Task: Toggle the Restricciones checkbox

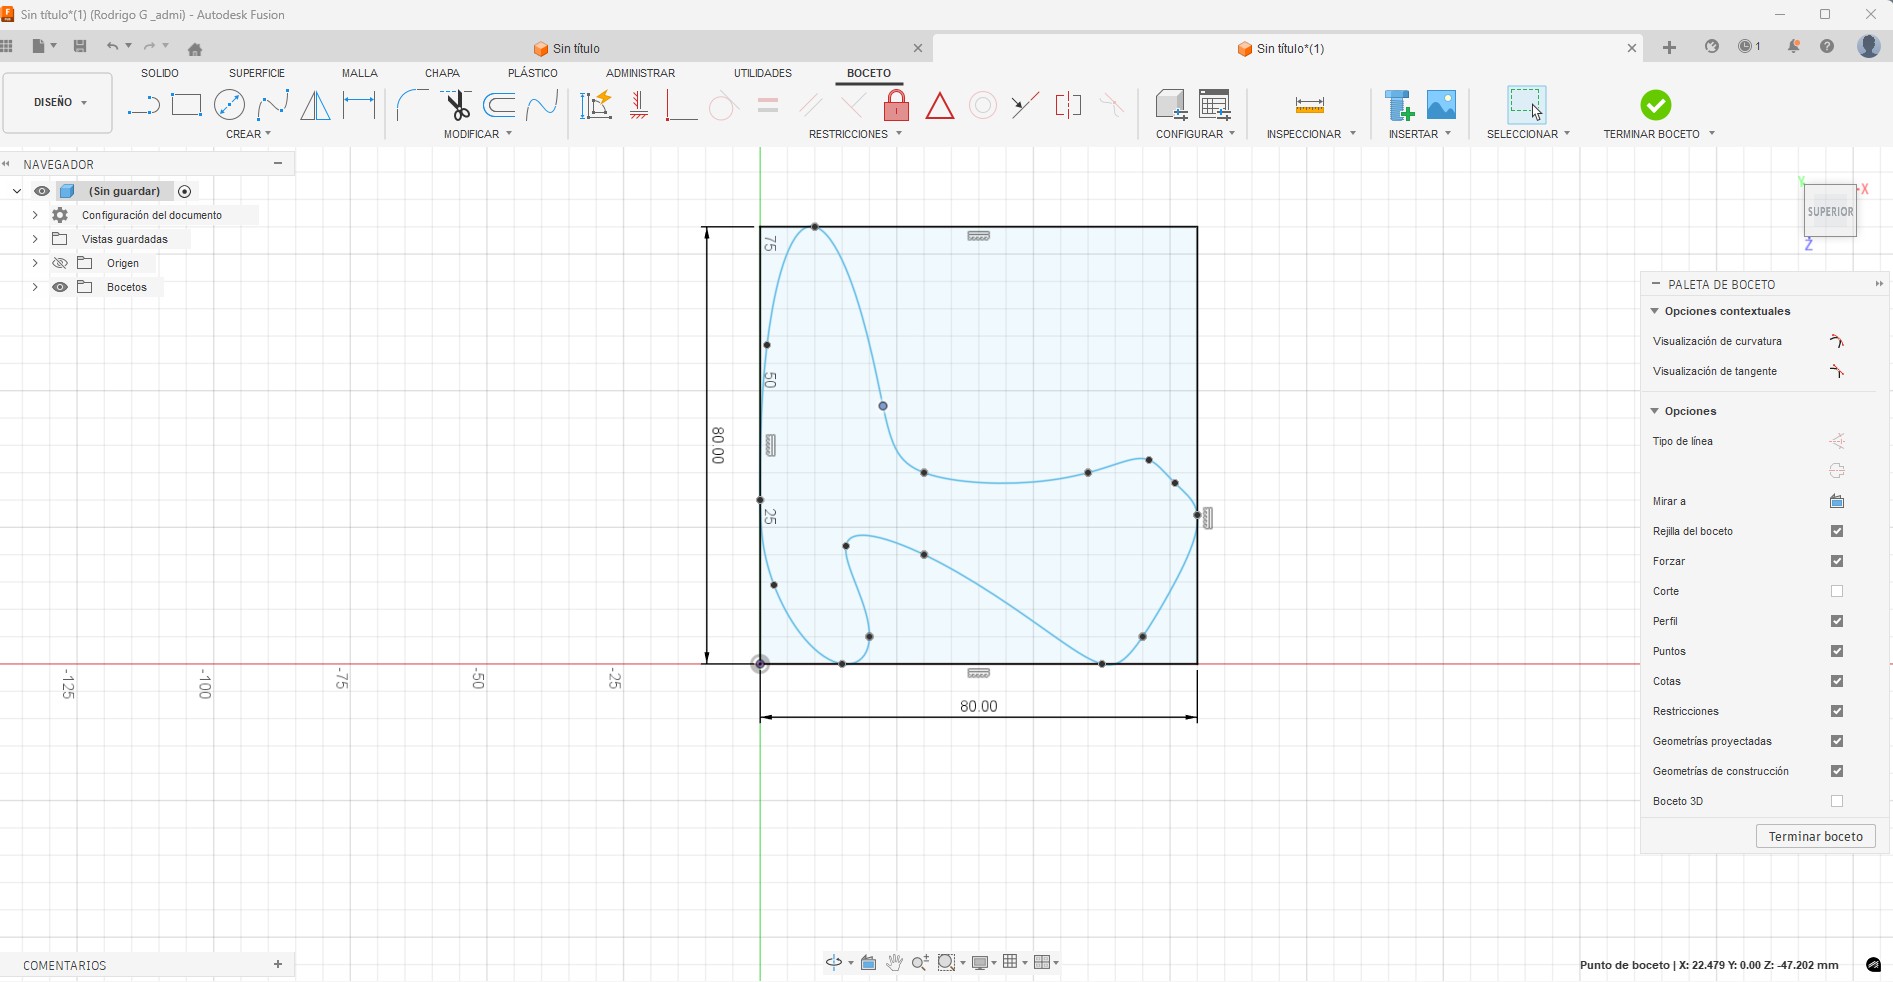Action: pyautogui.click(x=1837, y=711)
